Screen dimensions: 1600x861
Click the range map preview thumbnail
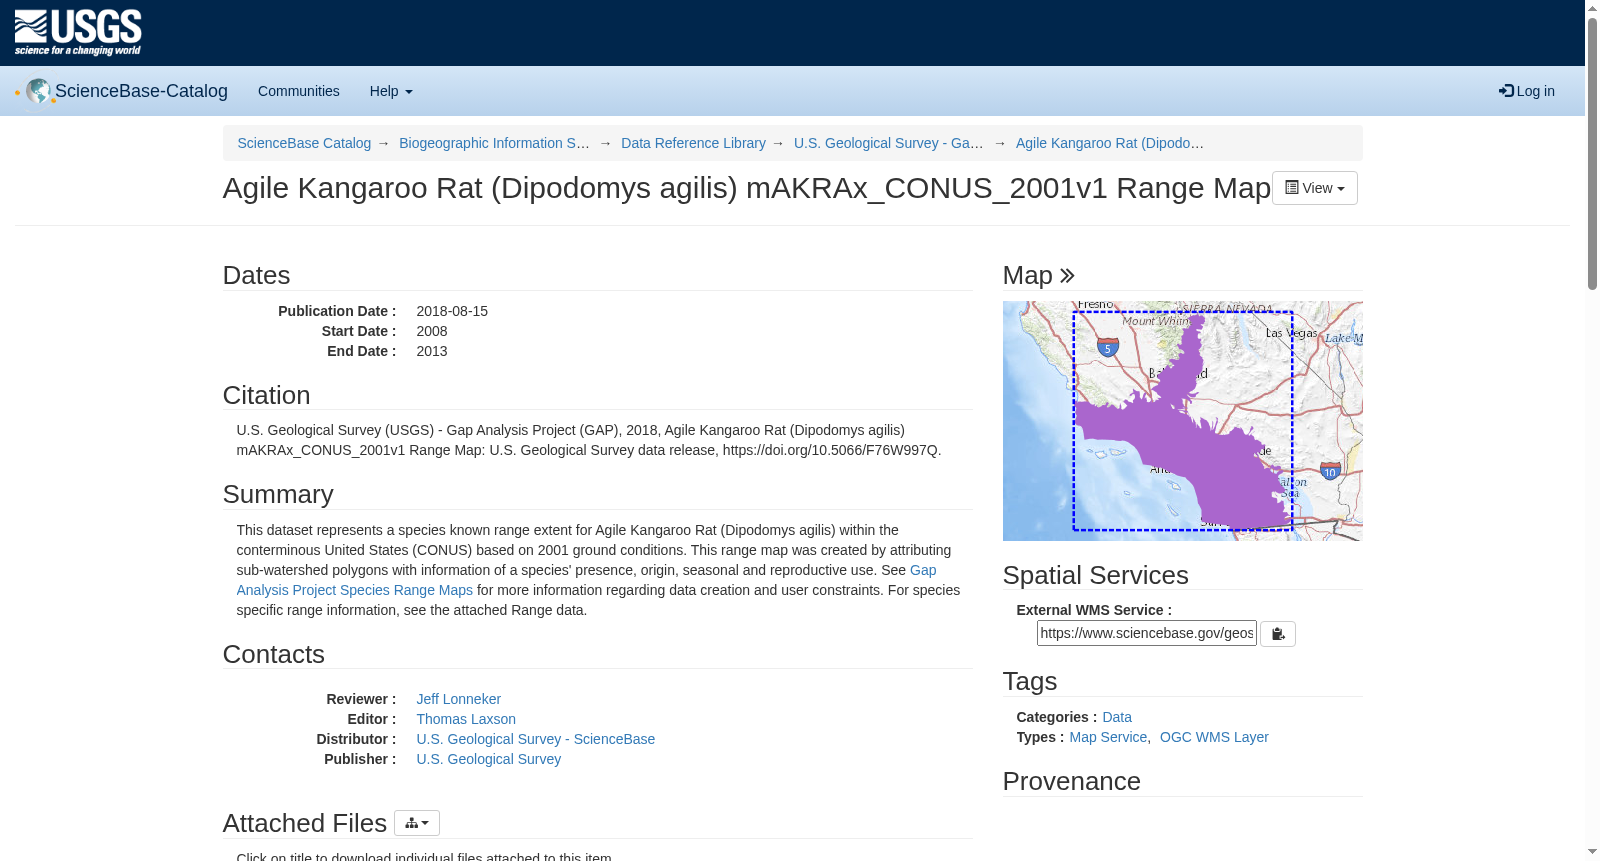[x=1182, y=421]
